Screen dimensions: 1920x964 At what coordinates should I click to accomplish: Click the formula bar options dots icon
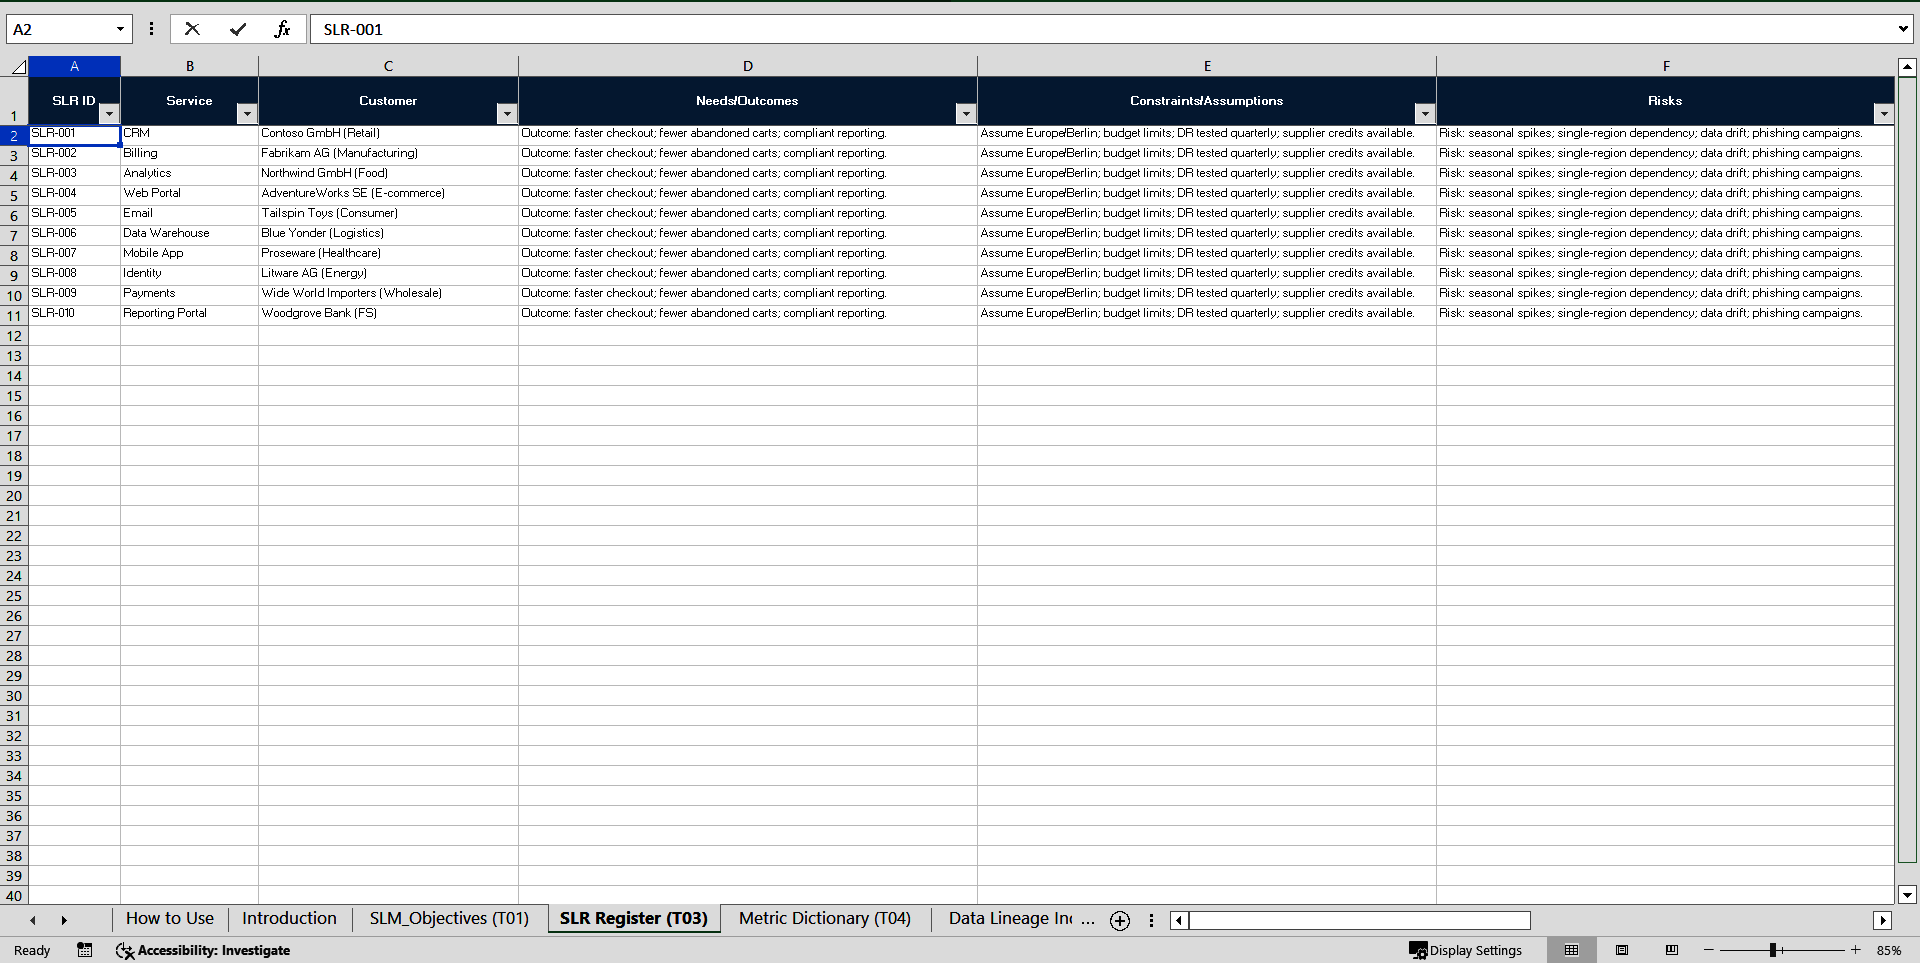coord(151,29)
